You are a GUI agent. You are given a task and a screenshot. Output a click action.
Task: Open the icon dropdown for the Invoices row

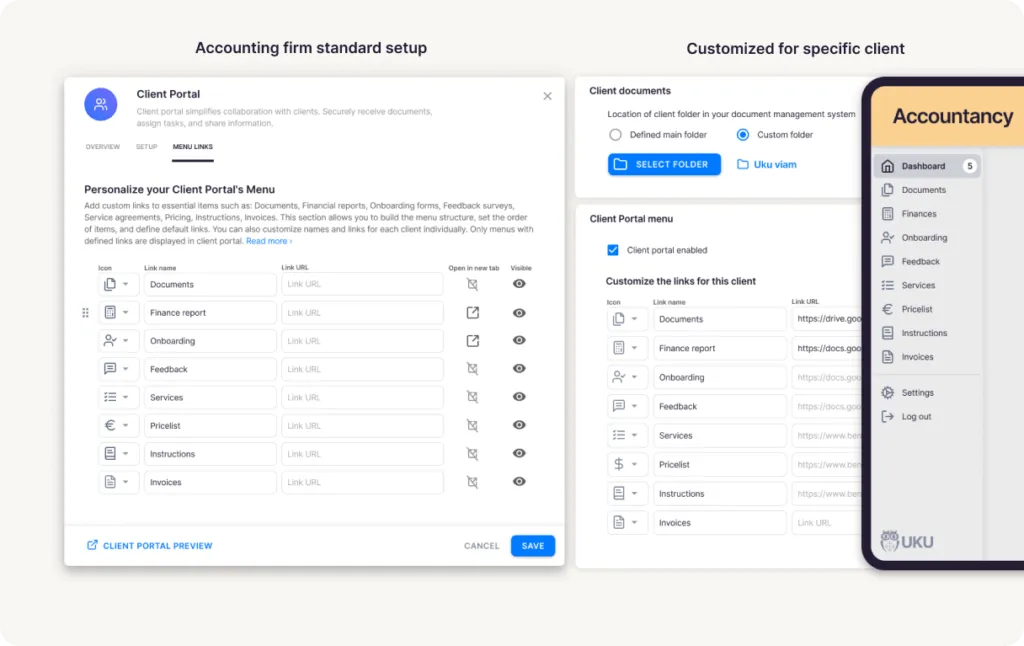pos(126,481)
